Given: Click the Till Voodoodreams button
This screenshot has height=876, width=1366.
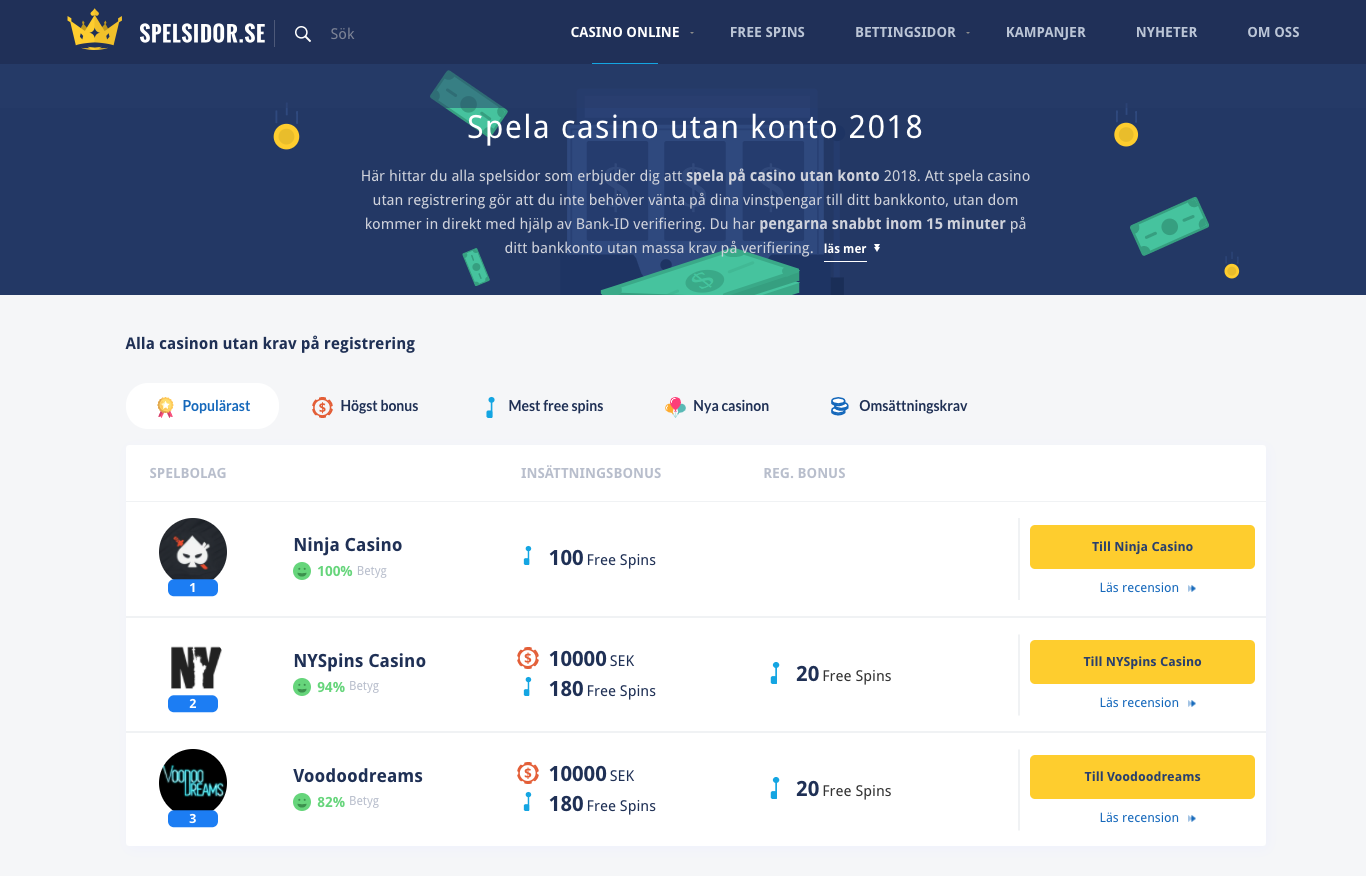Looking at the screenshot, I should coord(1142,777).
